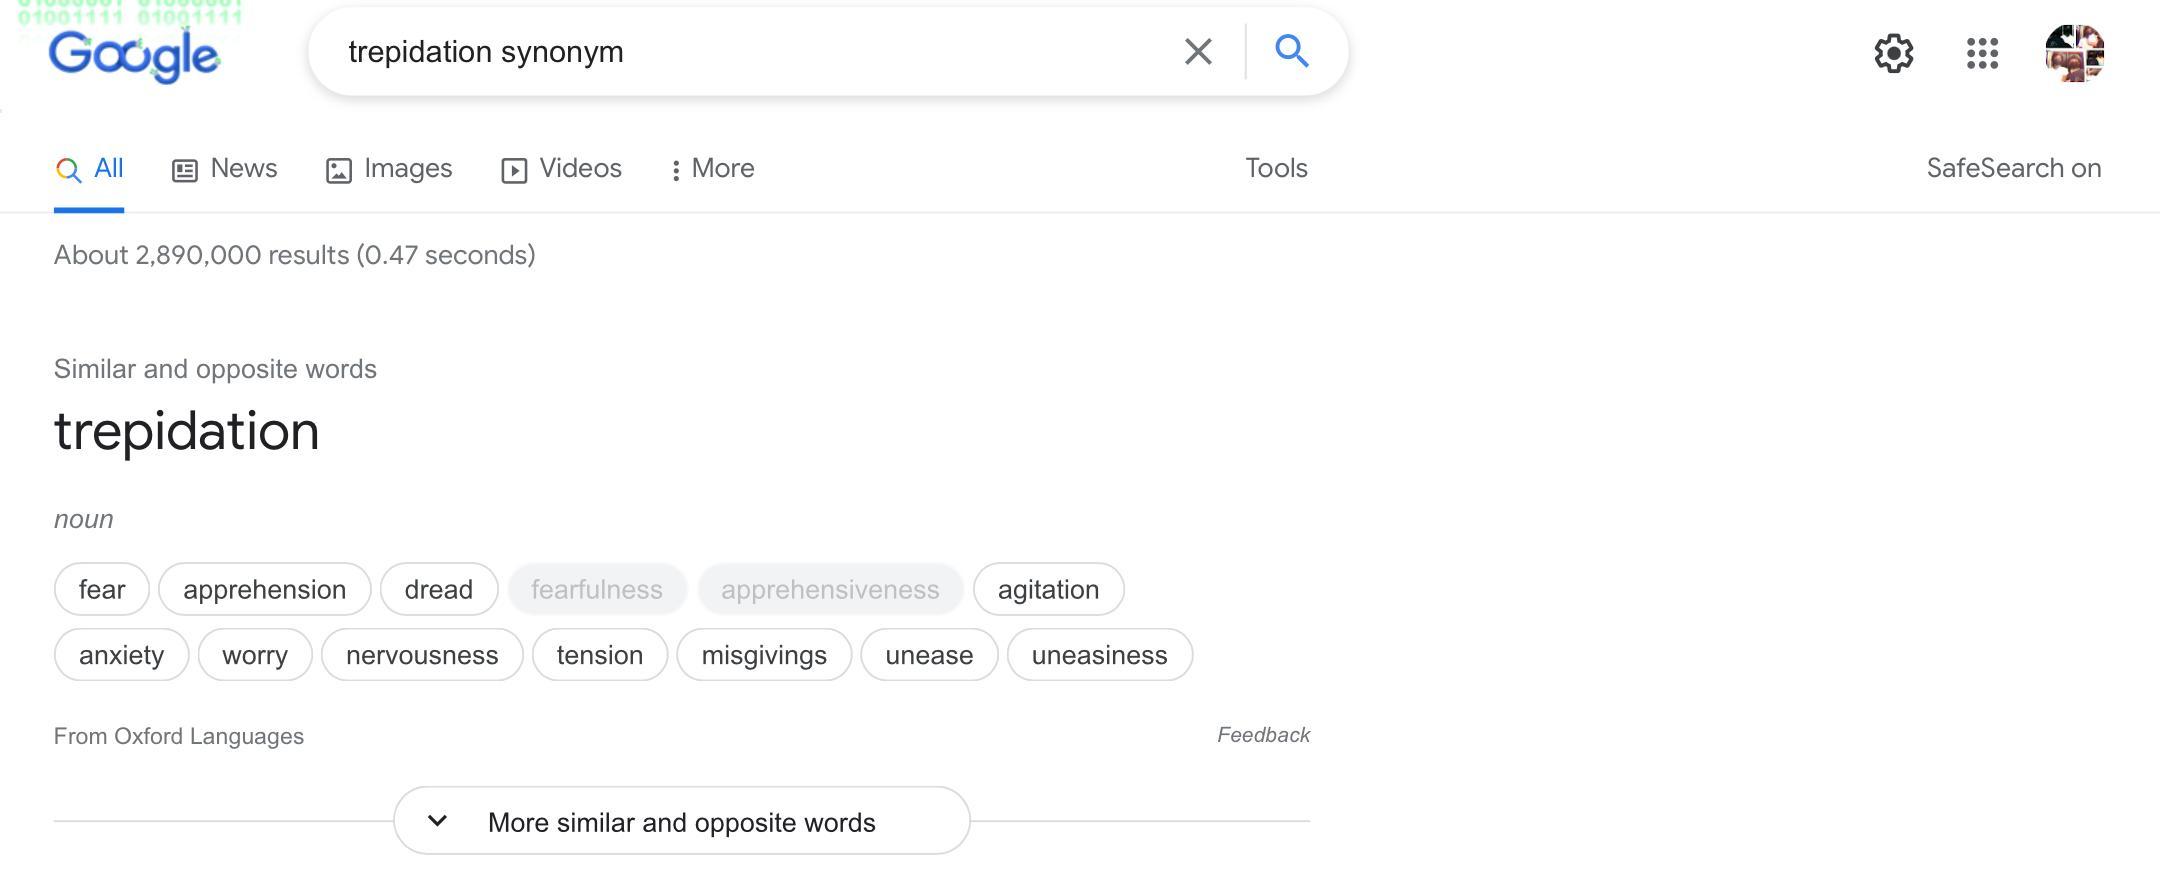Click the account profile picture
Viewport: 2160px width, 888px height.
(x=2074, y=53)
